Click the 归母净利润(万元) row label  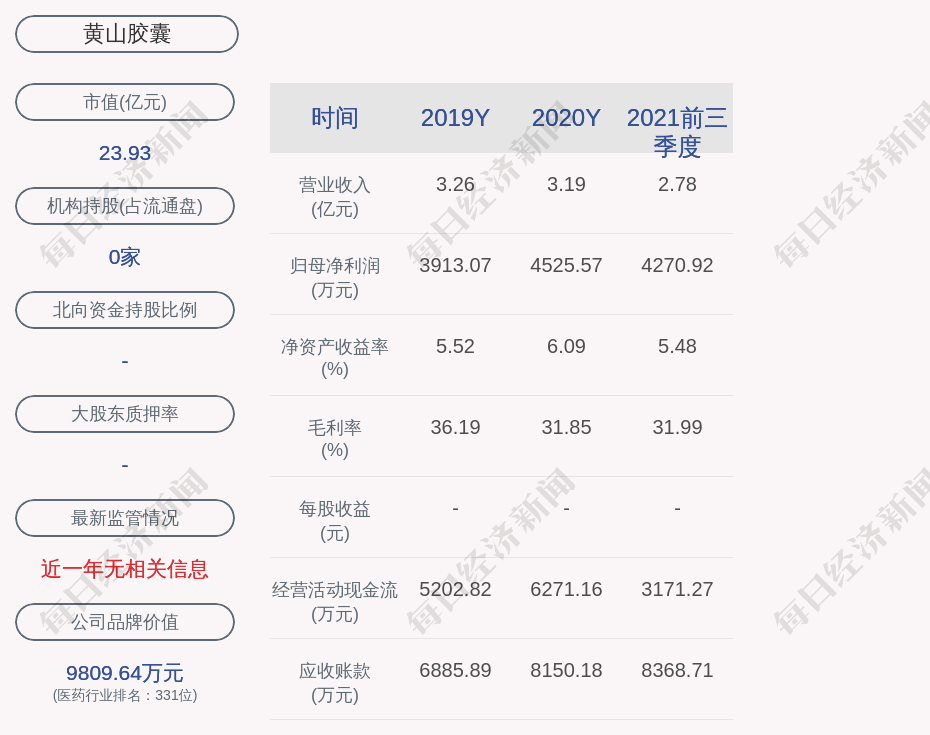click(335, 278)
